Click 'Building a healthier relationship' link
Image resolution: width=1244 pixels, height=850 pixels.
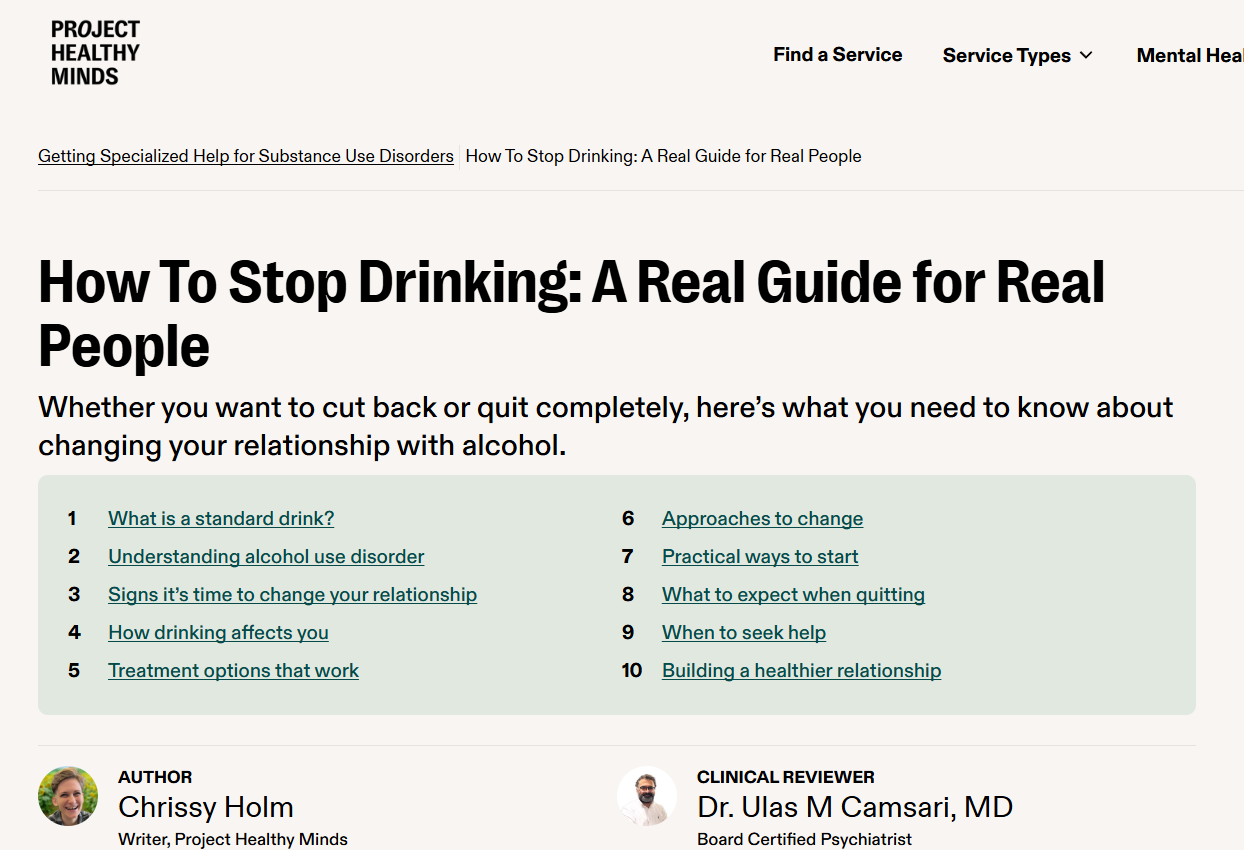pyautogui.click(x=801, y=670)
